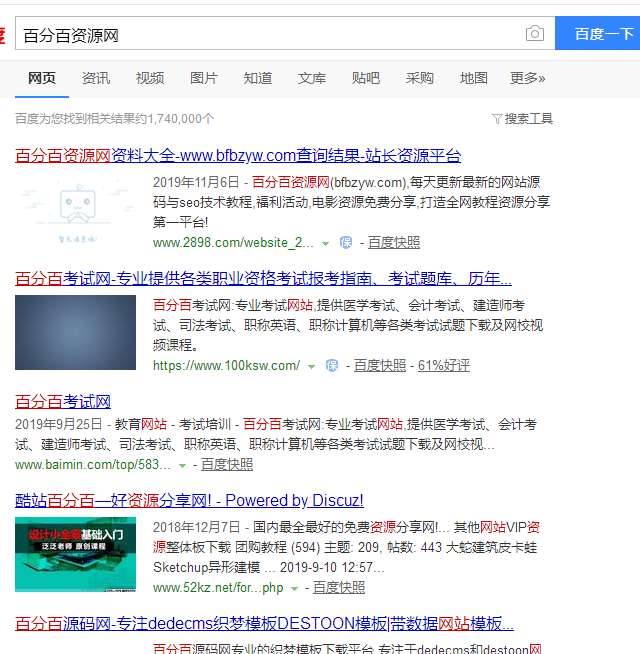Viewport: 640px width, 654px height.
Task: Open result 百分百考试网-专业提供各类职业资格考试
Action: tap(263, 279)
